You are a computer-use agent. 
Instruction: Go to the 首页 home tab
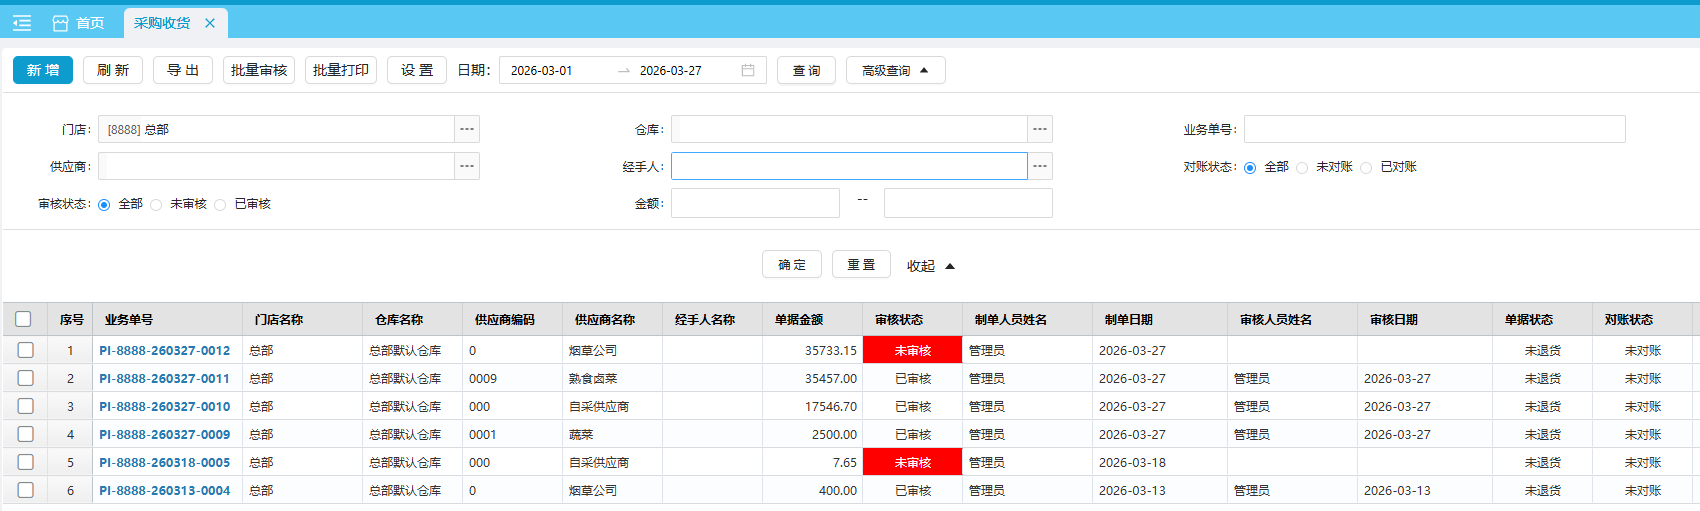click(79, 23)
